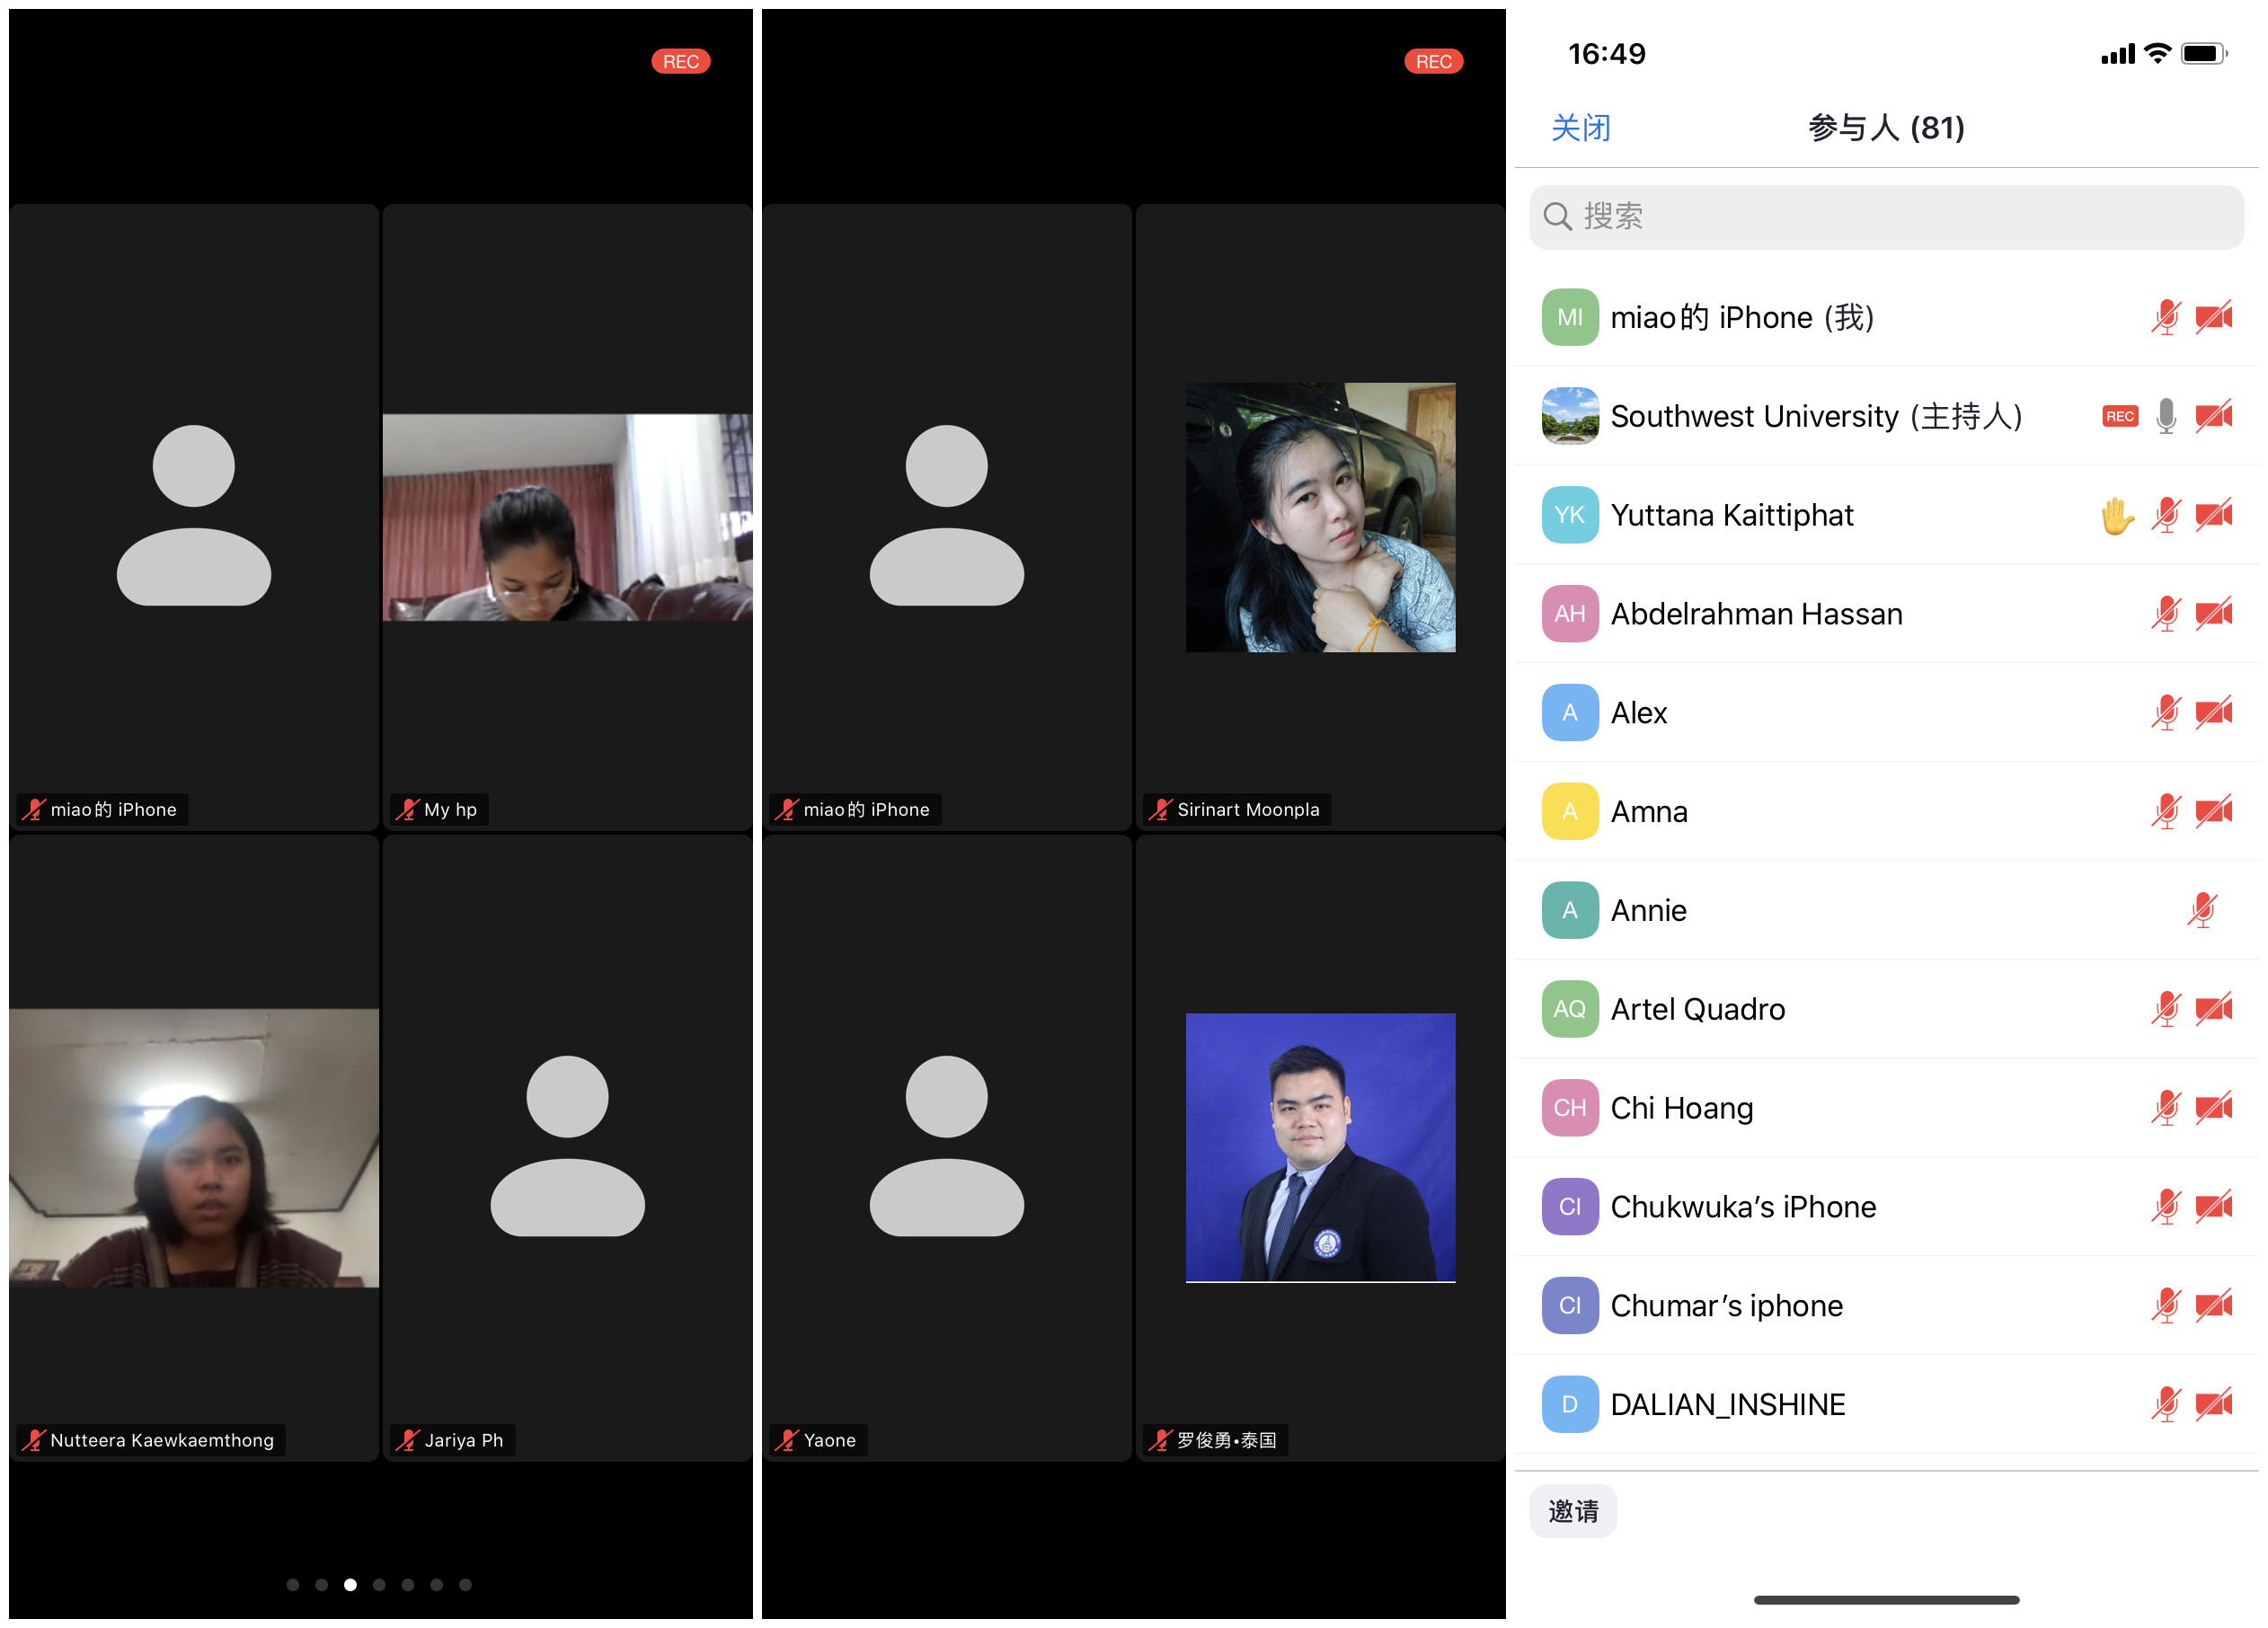The width and height of the screenshot is (2268, 1628).
Task: Click the search magnifier icon
Action: click(1557, 216)
